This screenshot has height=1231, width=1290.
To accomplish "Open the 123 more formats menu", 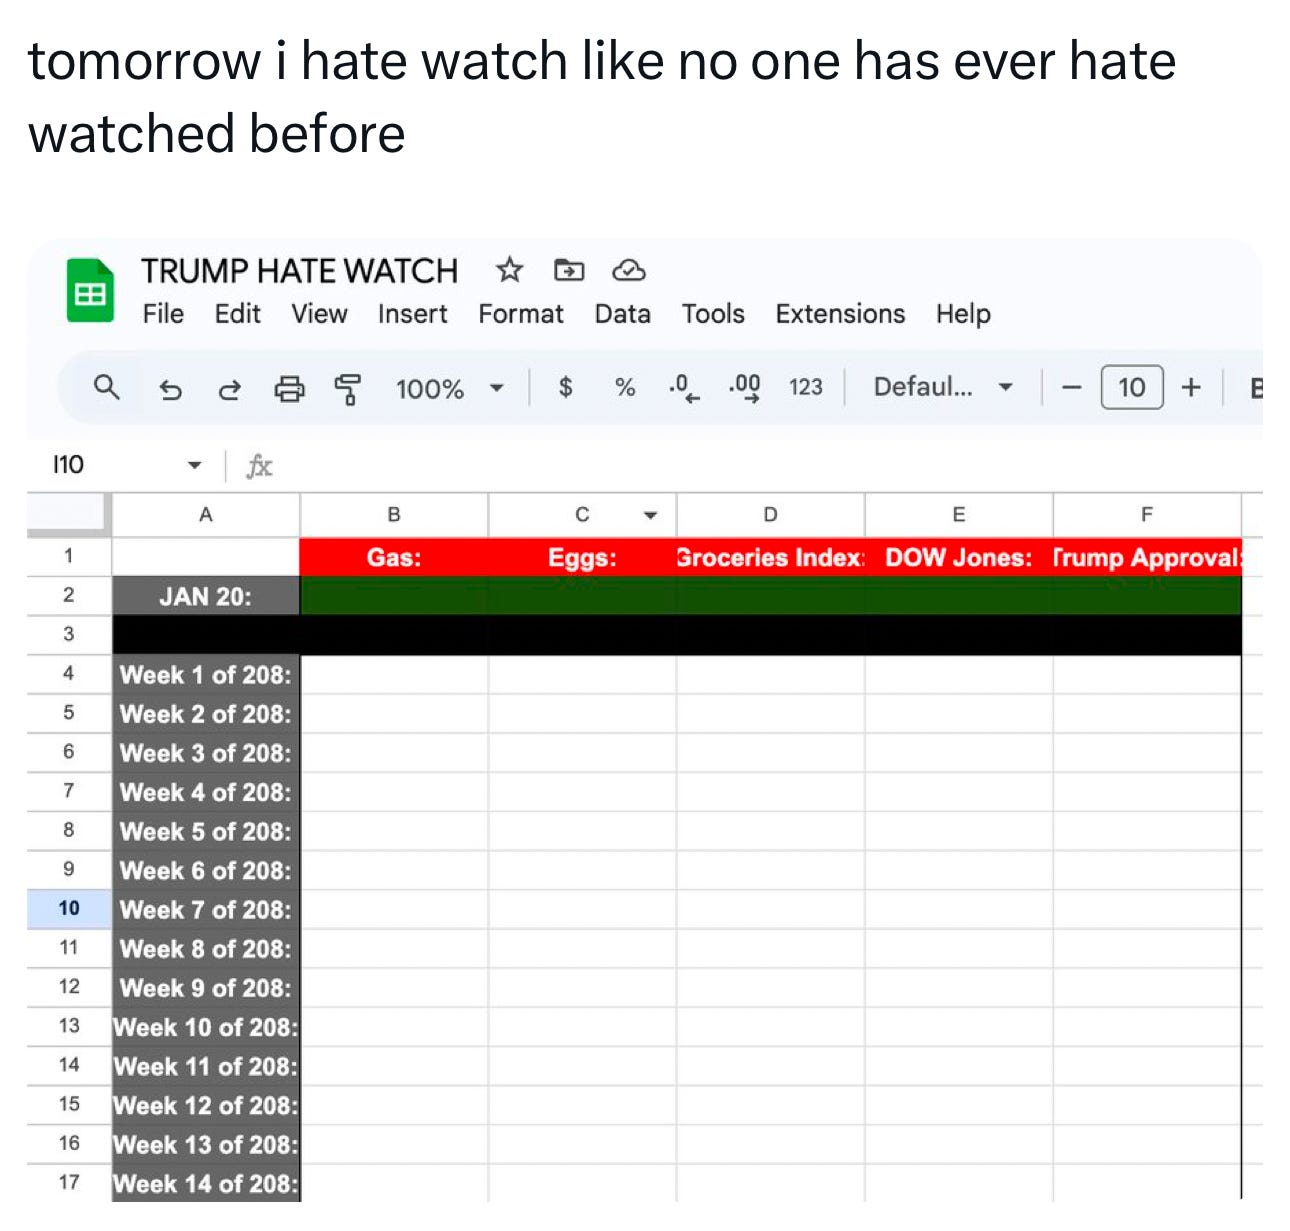I will pyautogui.click(x=805, y=387).
